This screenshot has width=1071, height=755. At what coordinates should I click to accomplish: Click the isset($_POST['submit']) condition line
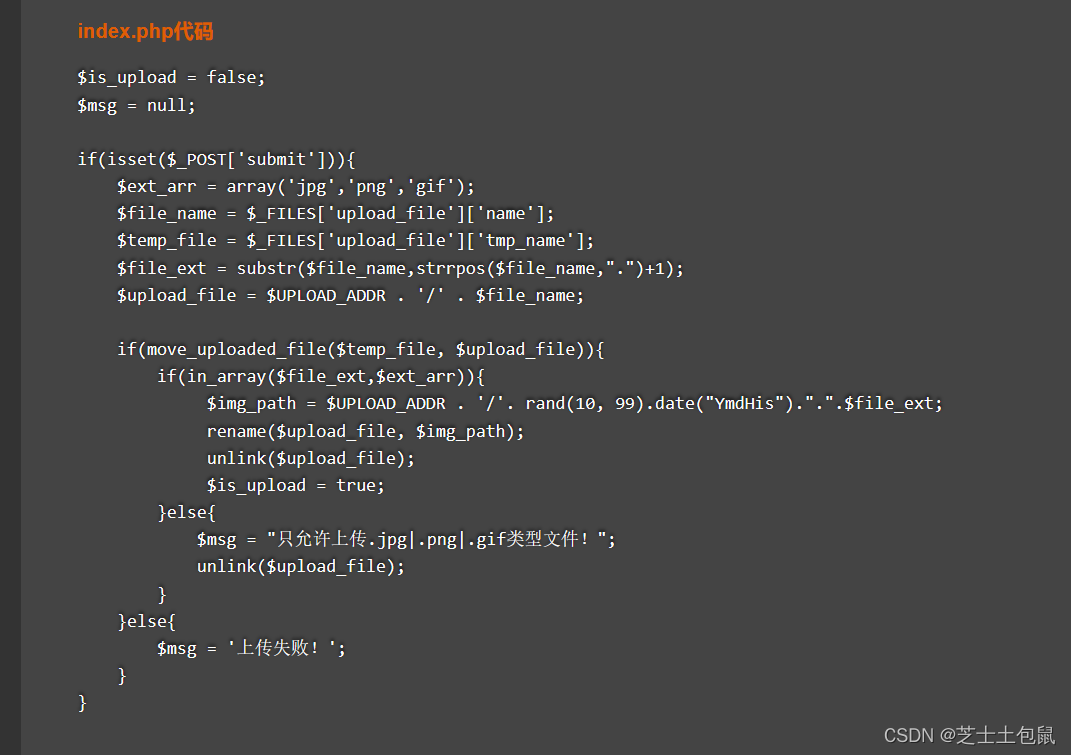point(216,160)
